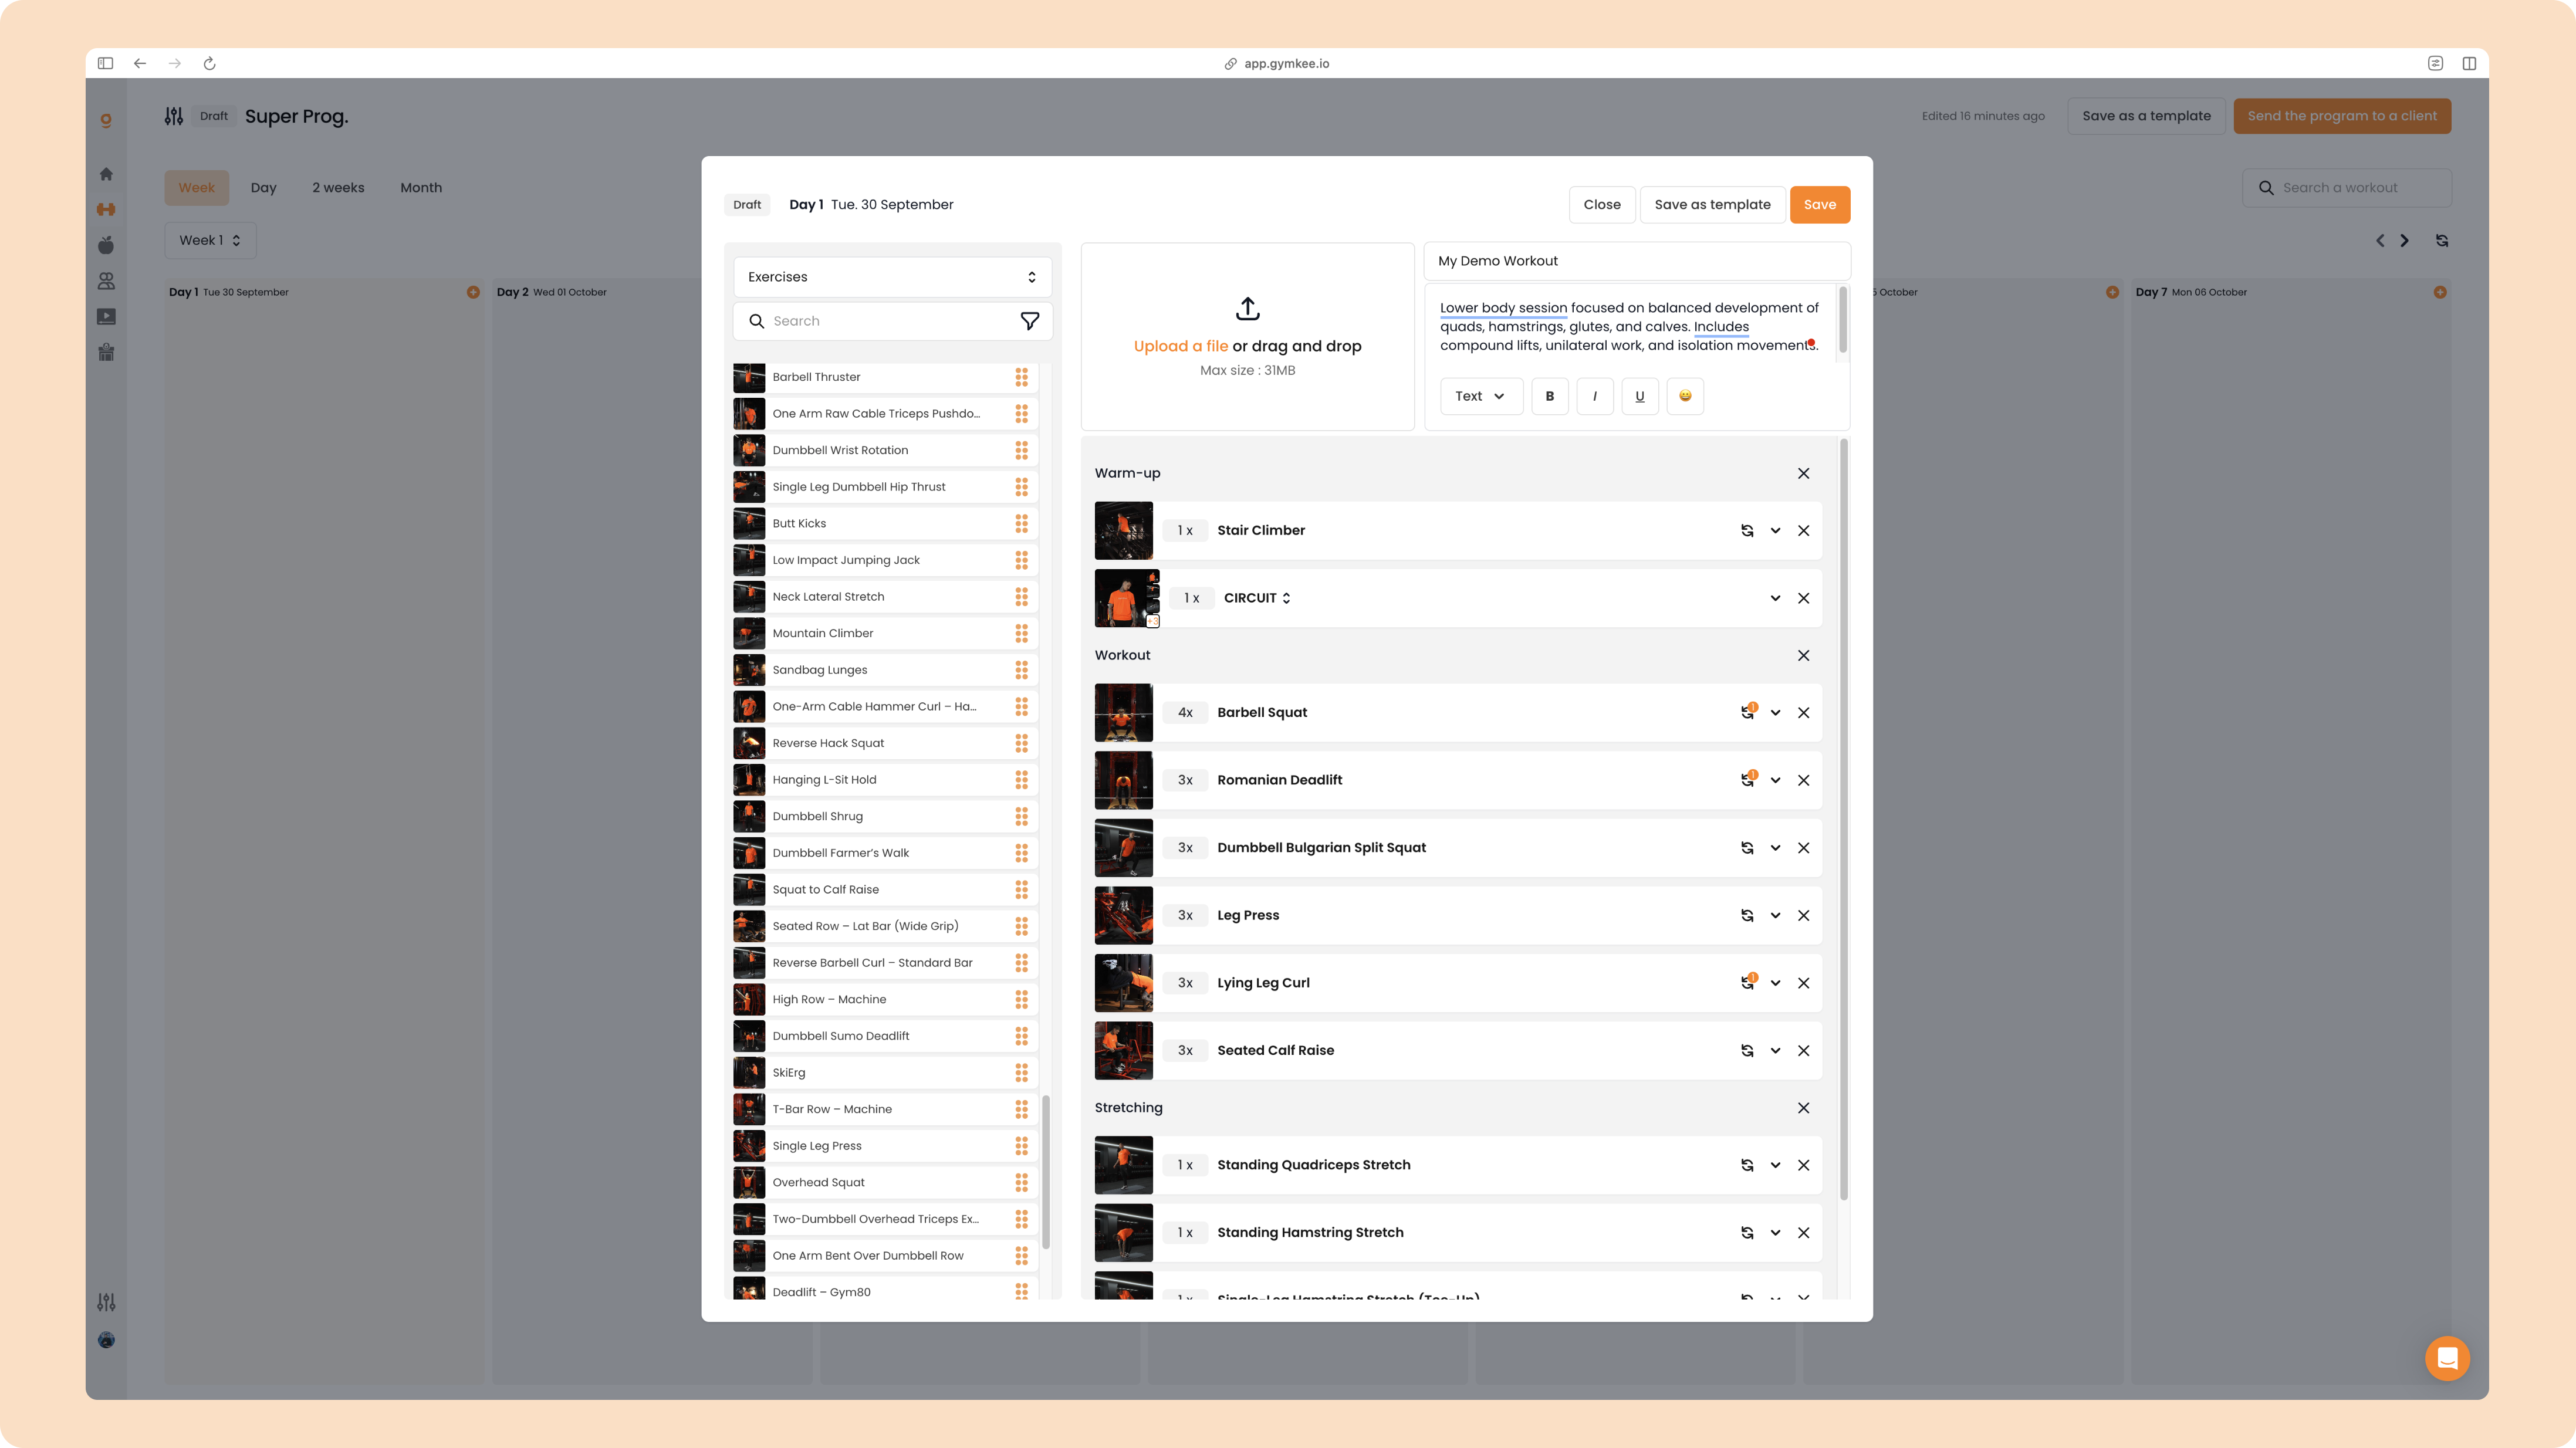Screen dimensions: 2576x1448
Task: Open the CIRCUIT type selector
Action: (x=1257, y=598)
